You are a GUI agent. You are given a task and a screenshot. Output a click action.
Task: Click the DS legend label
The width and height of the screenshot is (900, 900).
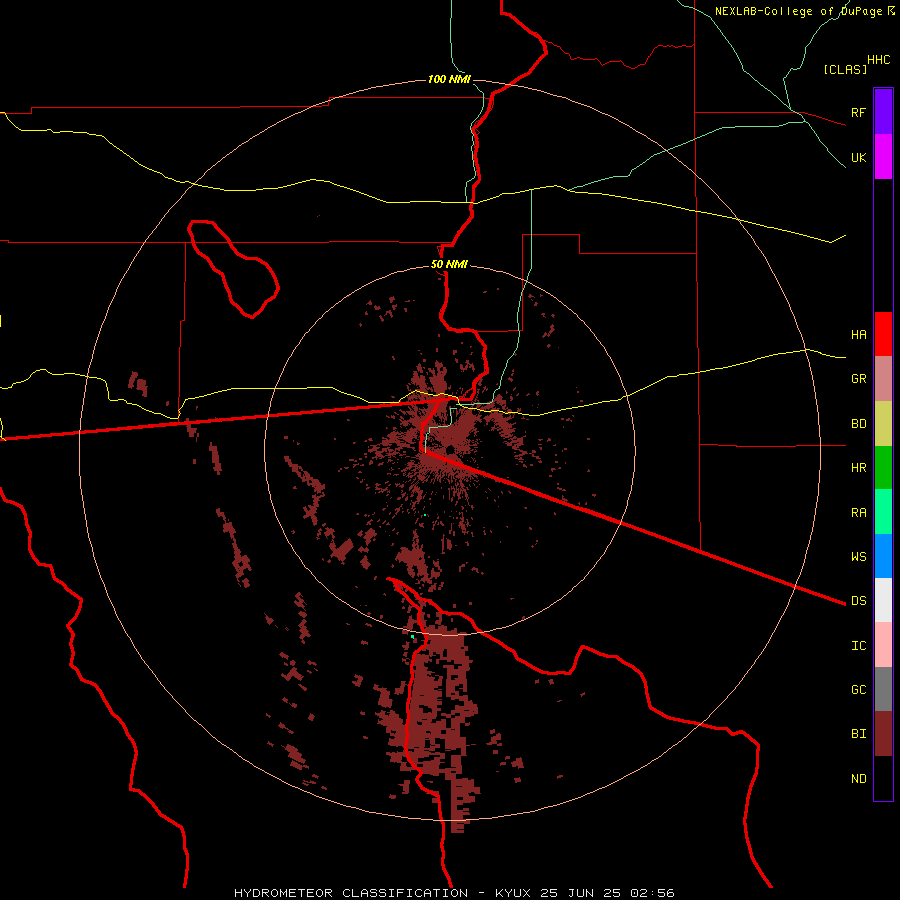coord(859,600)
